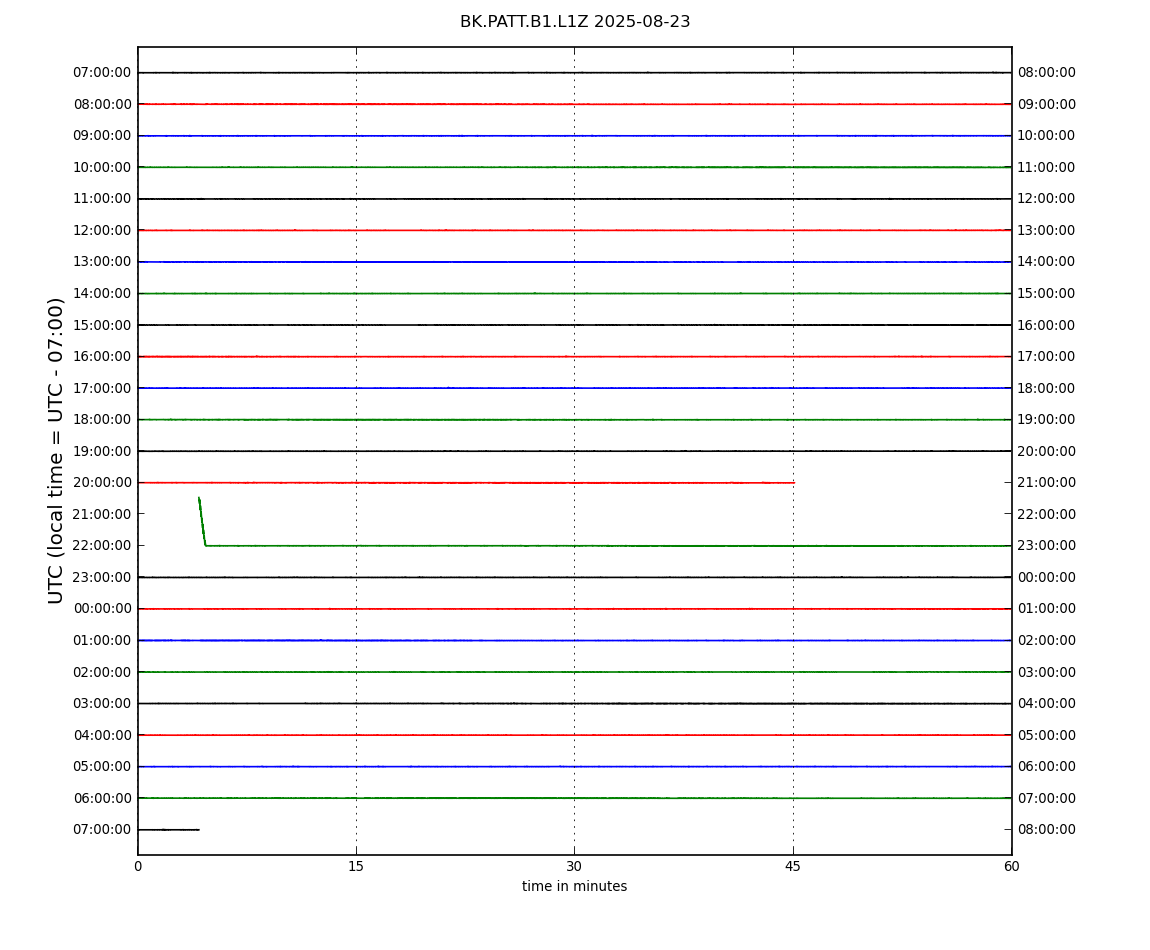Viewport: 1150px width, 950px height.
Task: Click x-axis tick label 60
Action: (x=1011, y=866)
